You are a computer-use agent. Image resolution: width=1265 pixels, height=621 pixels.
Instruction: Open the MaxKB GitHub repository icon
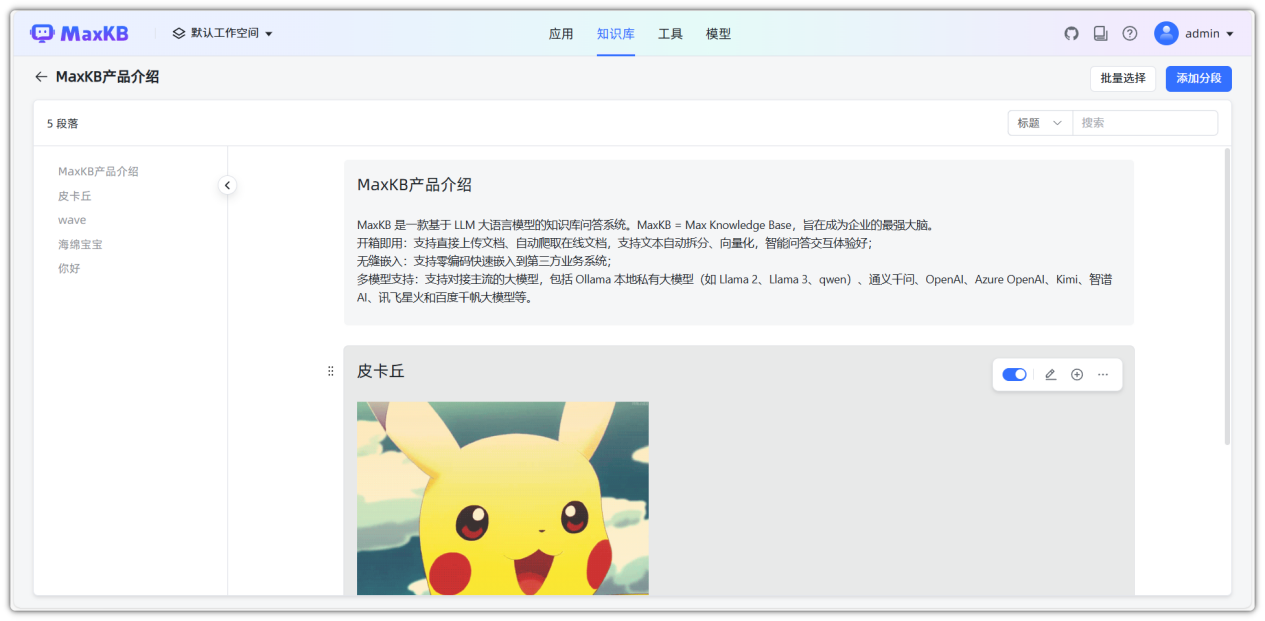(x=1071, y=33)
